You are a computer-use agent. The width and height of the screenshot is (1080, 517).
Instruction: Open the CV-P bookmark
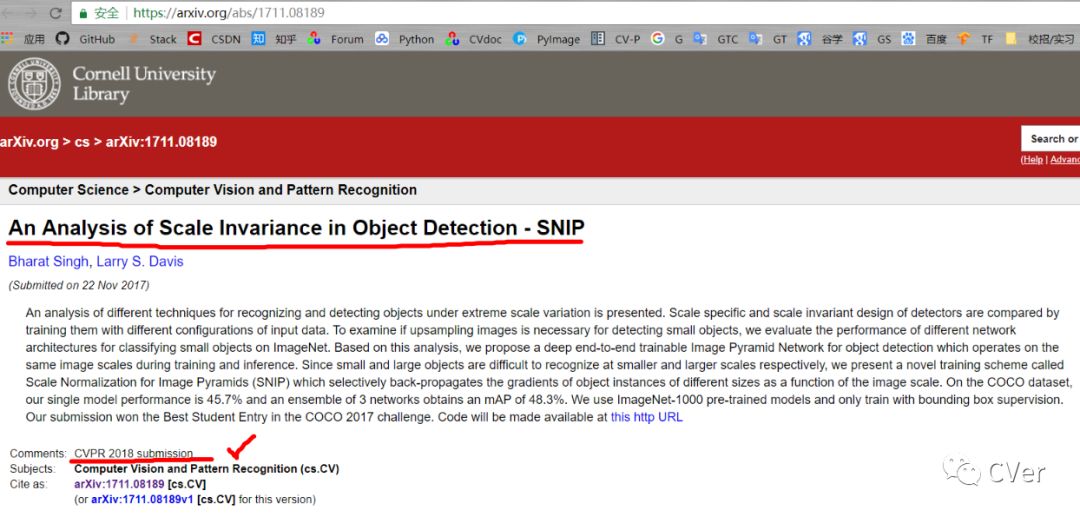pos(616,39)
